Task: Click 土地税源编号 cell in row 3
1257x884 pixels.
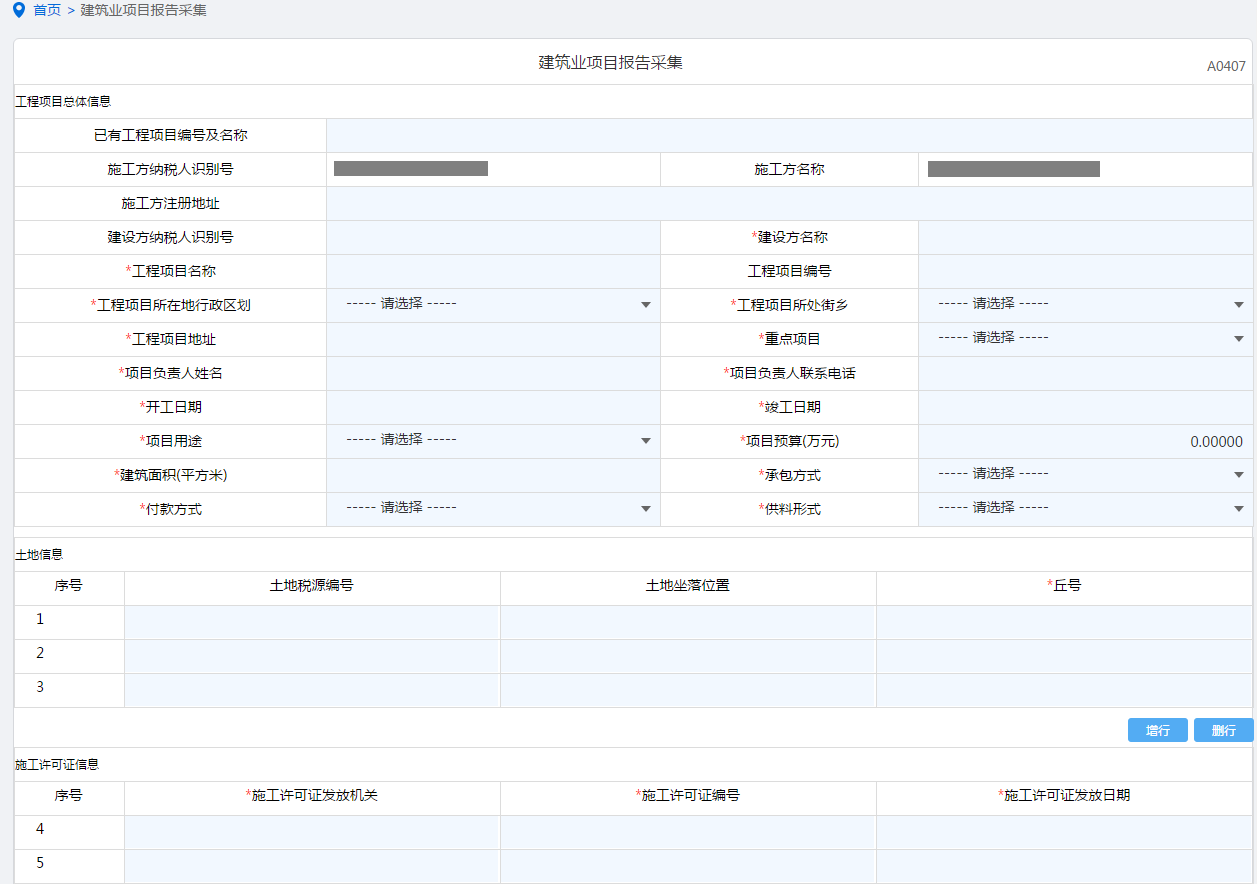Action: [312, 691]
